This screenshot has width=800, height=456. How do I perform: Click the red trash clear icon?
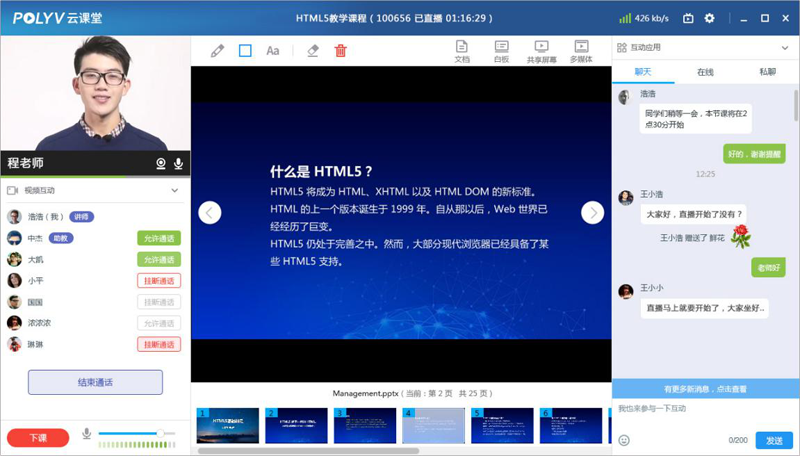point(341,51)
